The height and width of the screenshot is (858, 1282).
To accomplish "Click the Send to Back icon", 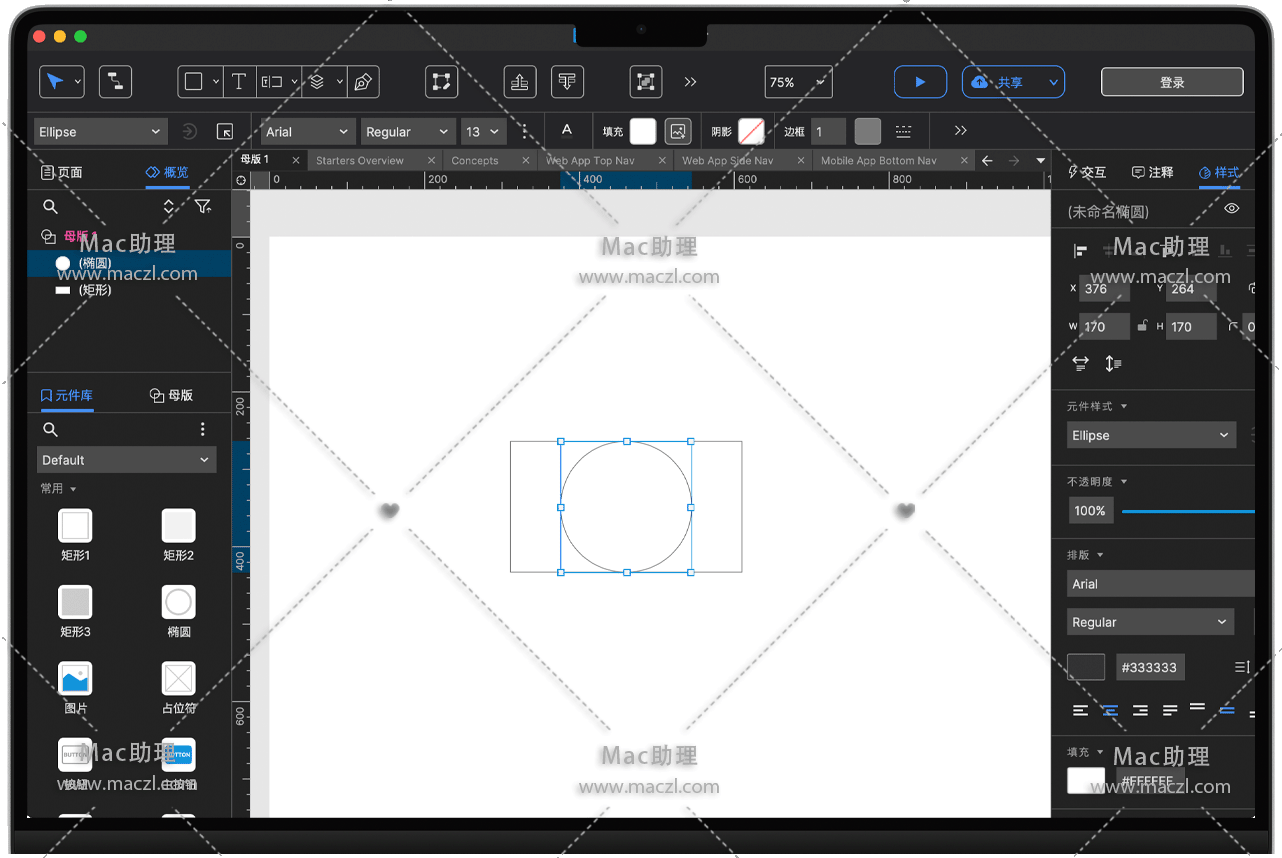I will tap(567, 82).
